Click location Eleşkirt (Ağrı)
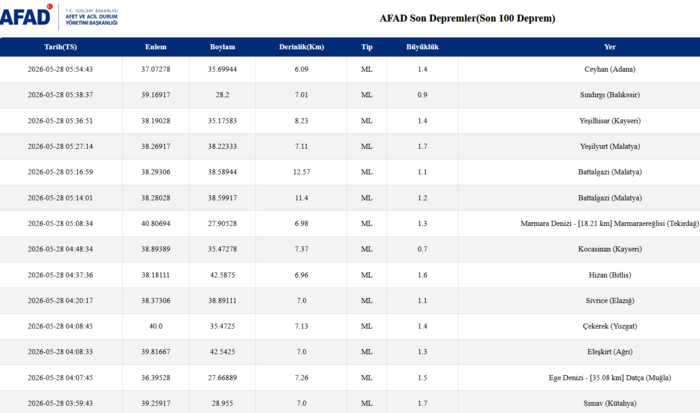700x413 pixels. tap(610, 352)
